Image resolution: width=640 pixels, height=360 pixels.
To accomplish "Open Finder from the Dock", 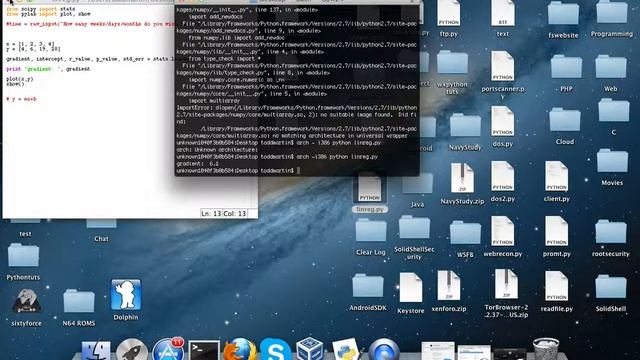I will [x=96, y=351].
